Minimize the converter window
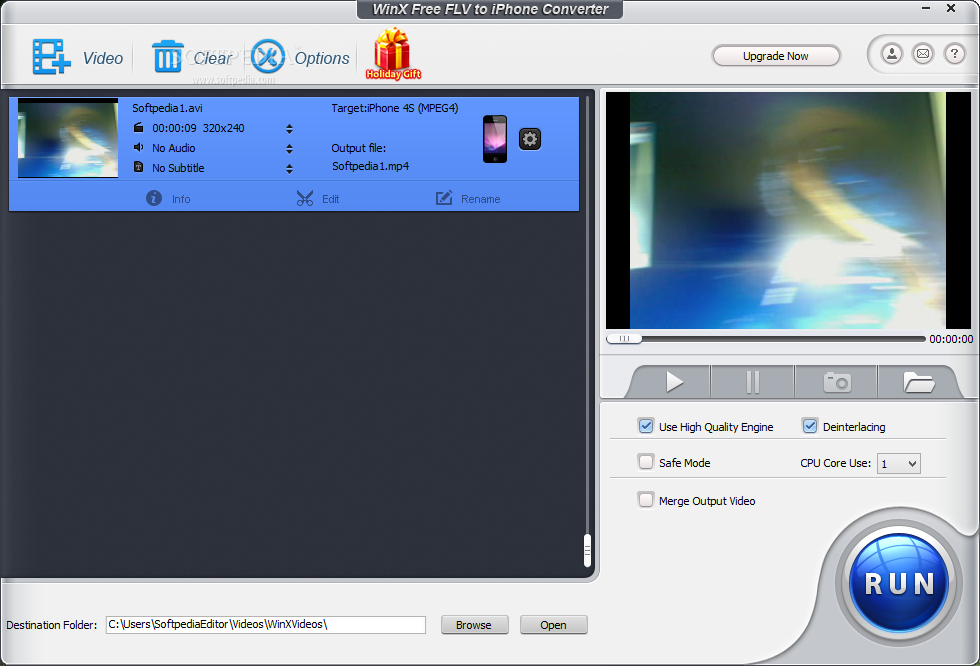The height and width of the screenshot is (666, 980). coord(926,8)
